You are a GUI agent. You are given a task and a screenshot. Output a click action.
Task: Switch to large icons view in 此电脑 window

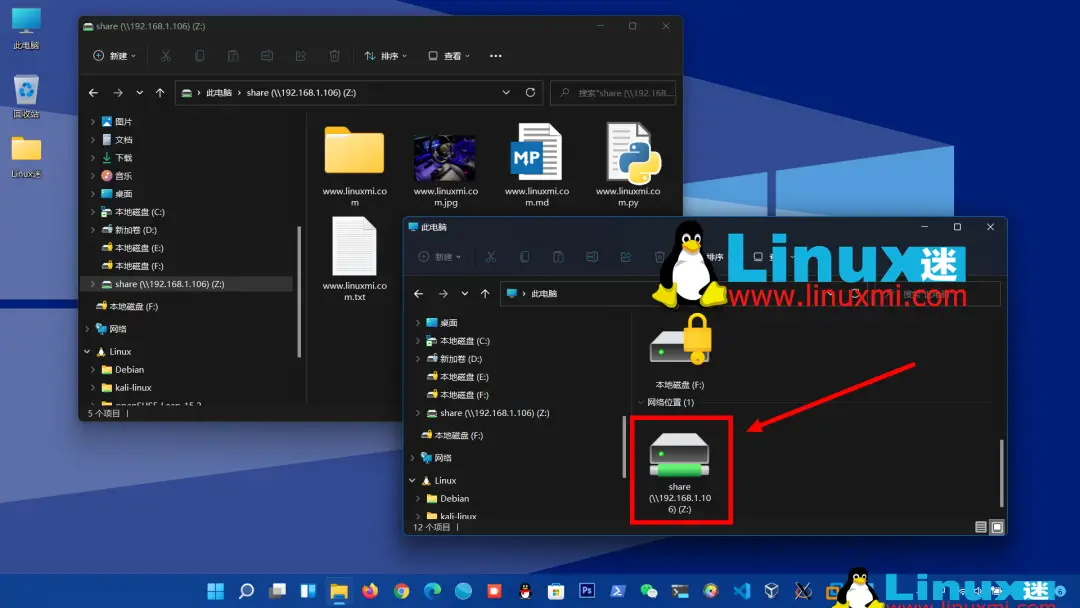tap(997, 526)
